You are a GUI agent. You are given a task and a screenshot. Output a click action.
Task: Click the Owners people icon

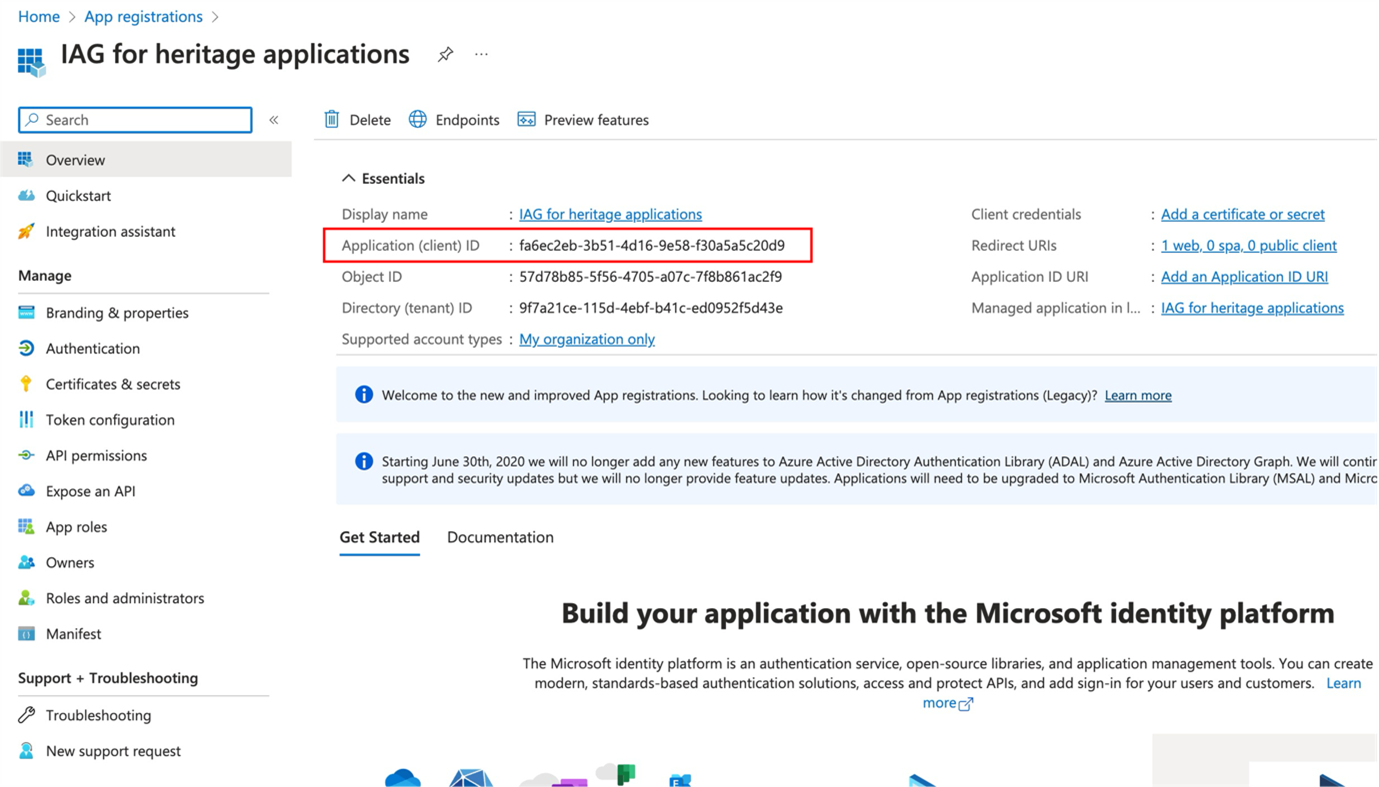click(26, 562)
